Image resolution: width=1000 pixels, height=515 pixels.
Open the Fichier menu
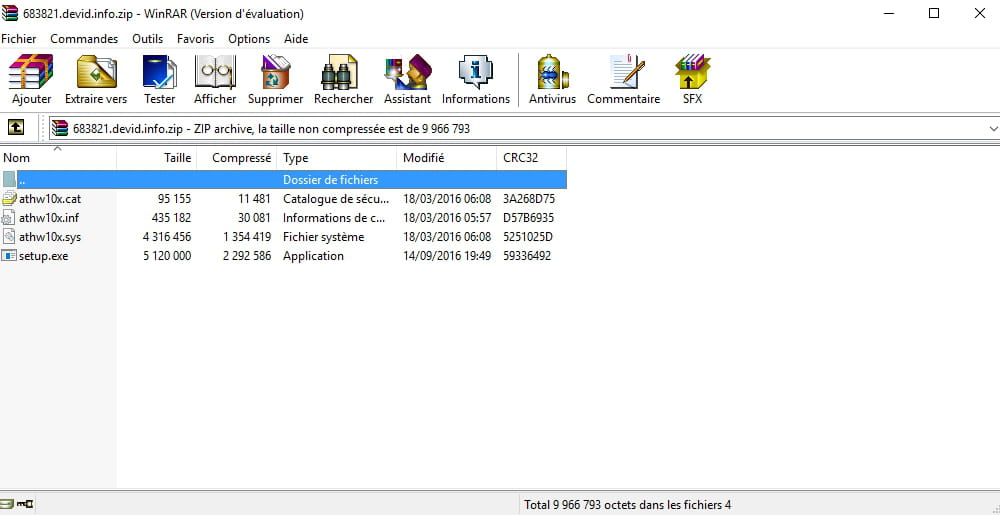(18, 39)
